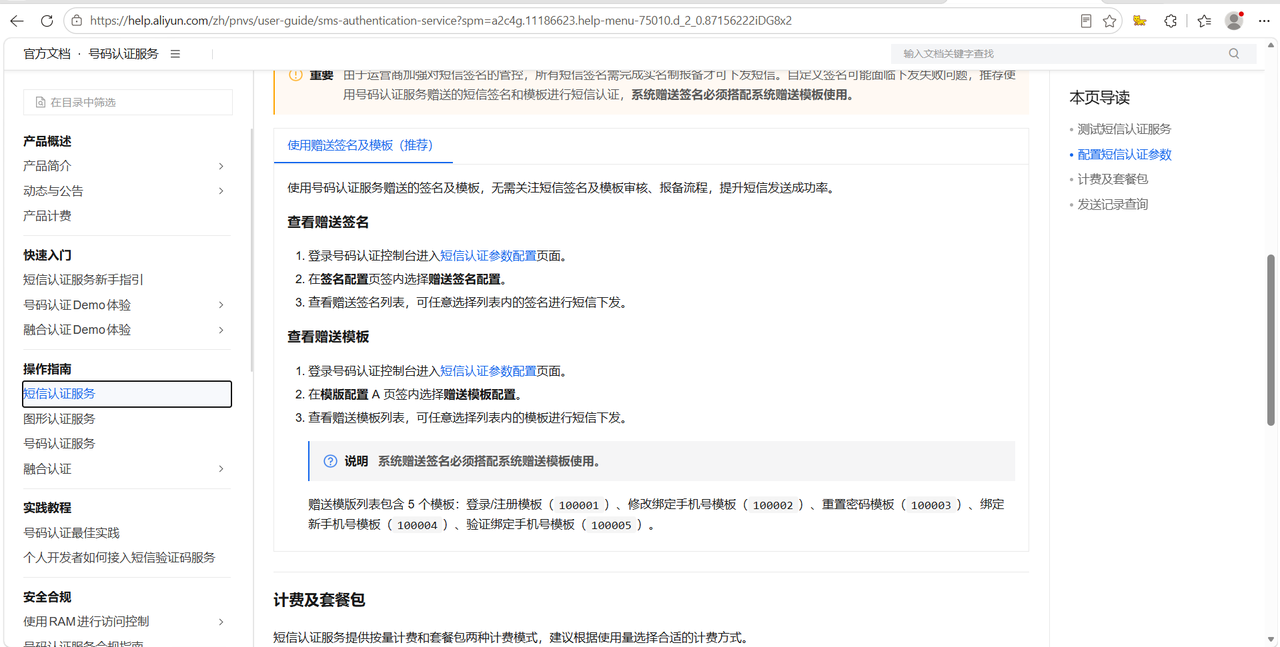This screenshot has width=1280, height=647.
Task: Open 短信认证参数配置 link under 查看赠送模板
Action: [x=488, y=371]
